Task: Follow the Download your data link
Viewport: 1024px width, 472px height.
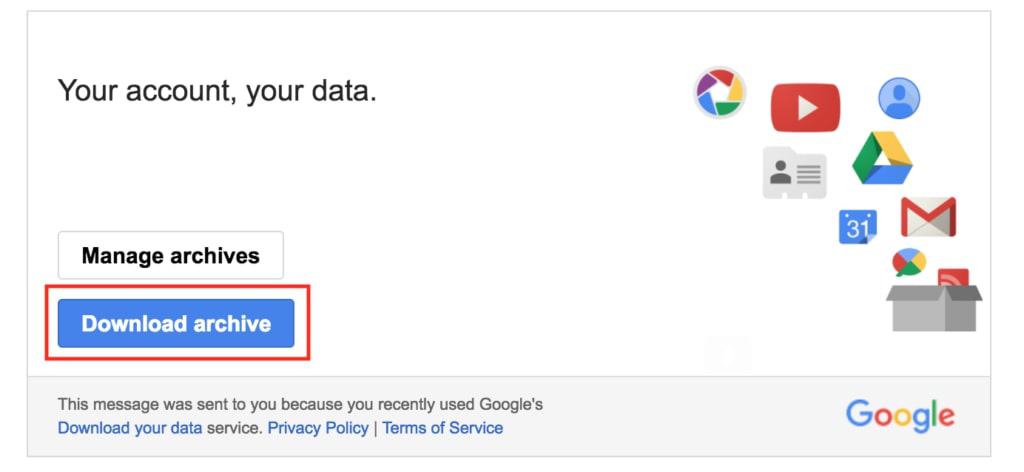Action: 130,428
